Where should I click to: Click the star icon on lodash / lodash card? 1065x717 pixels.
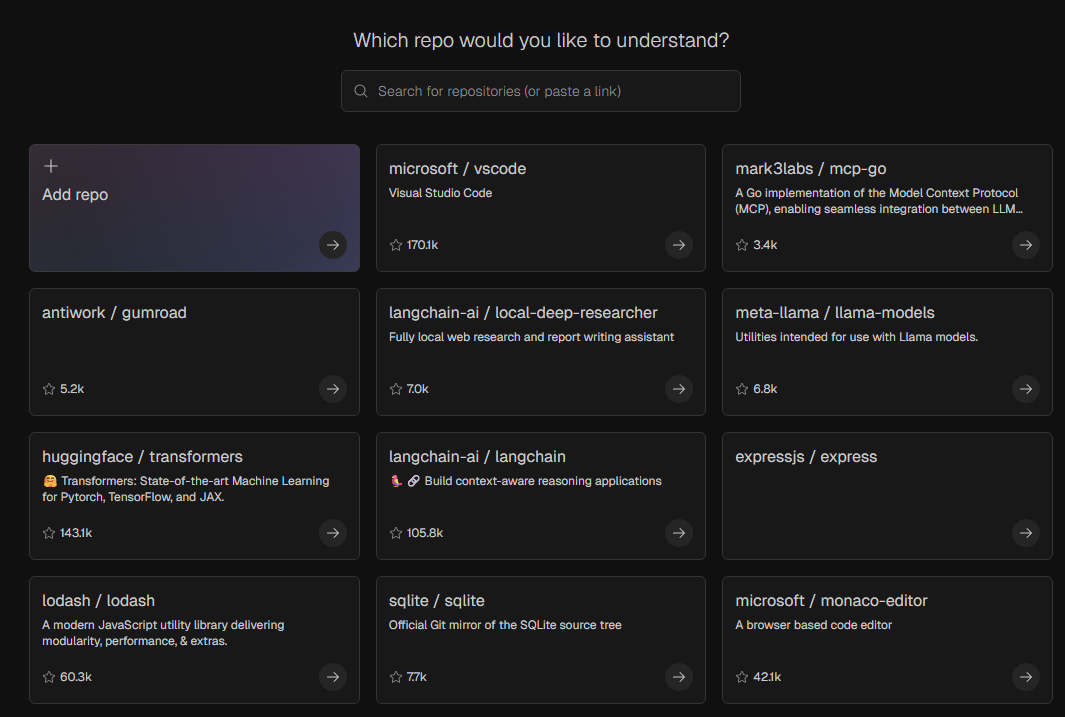tap(49, 677)
